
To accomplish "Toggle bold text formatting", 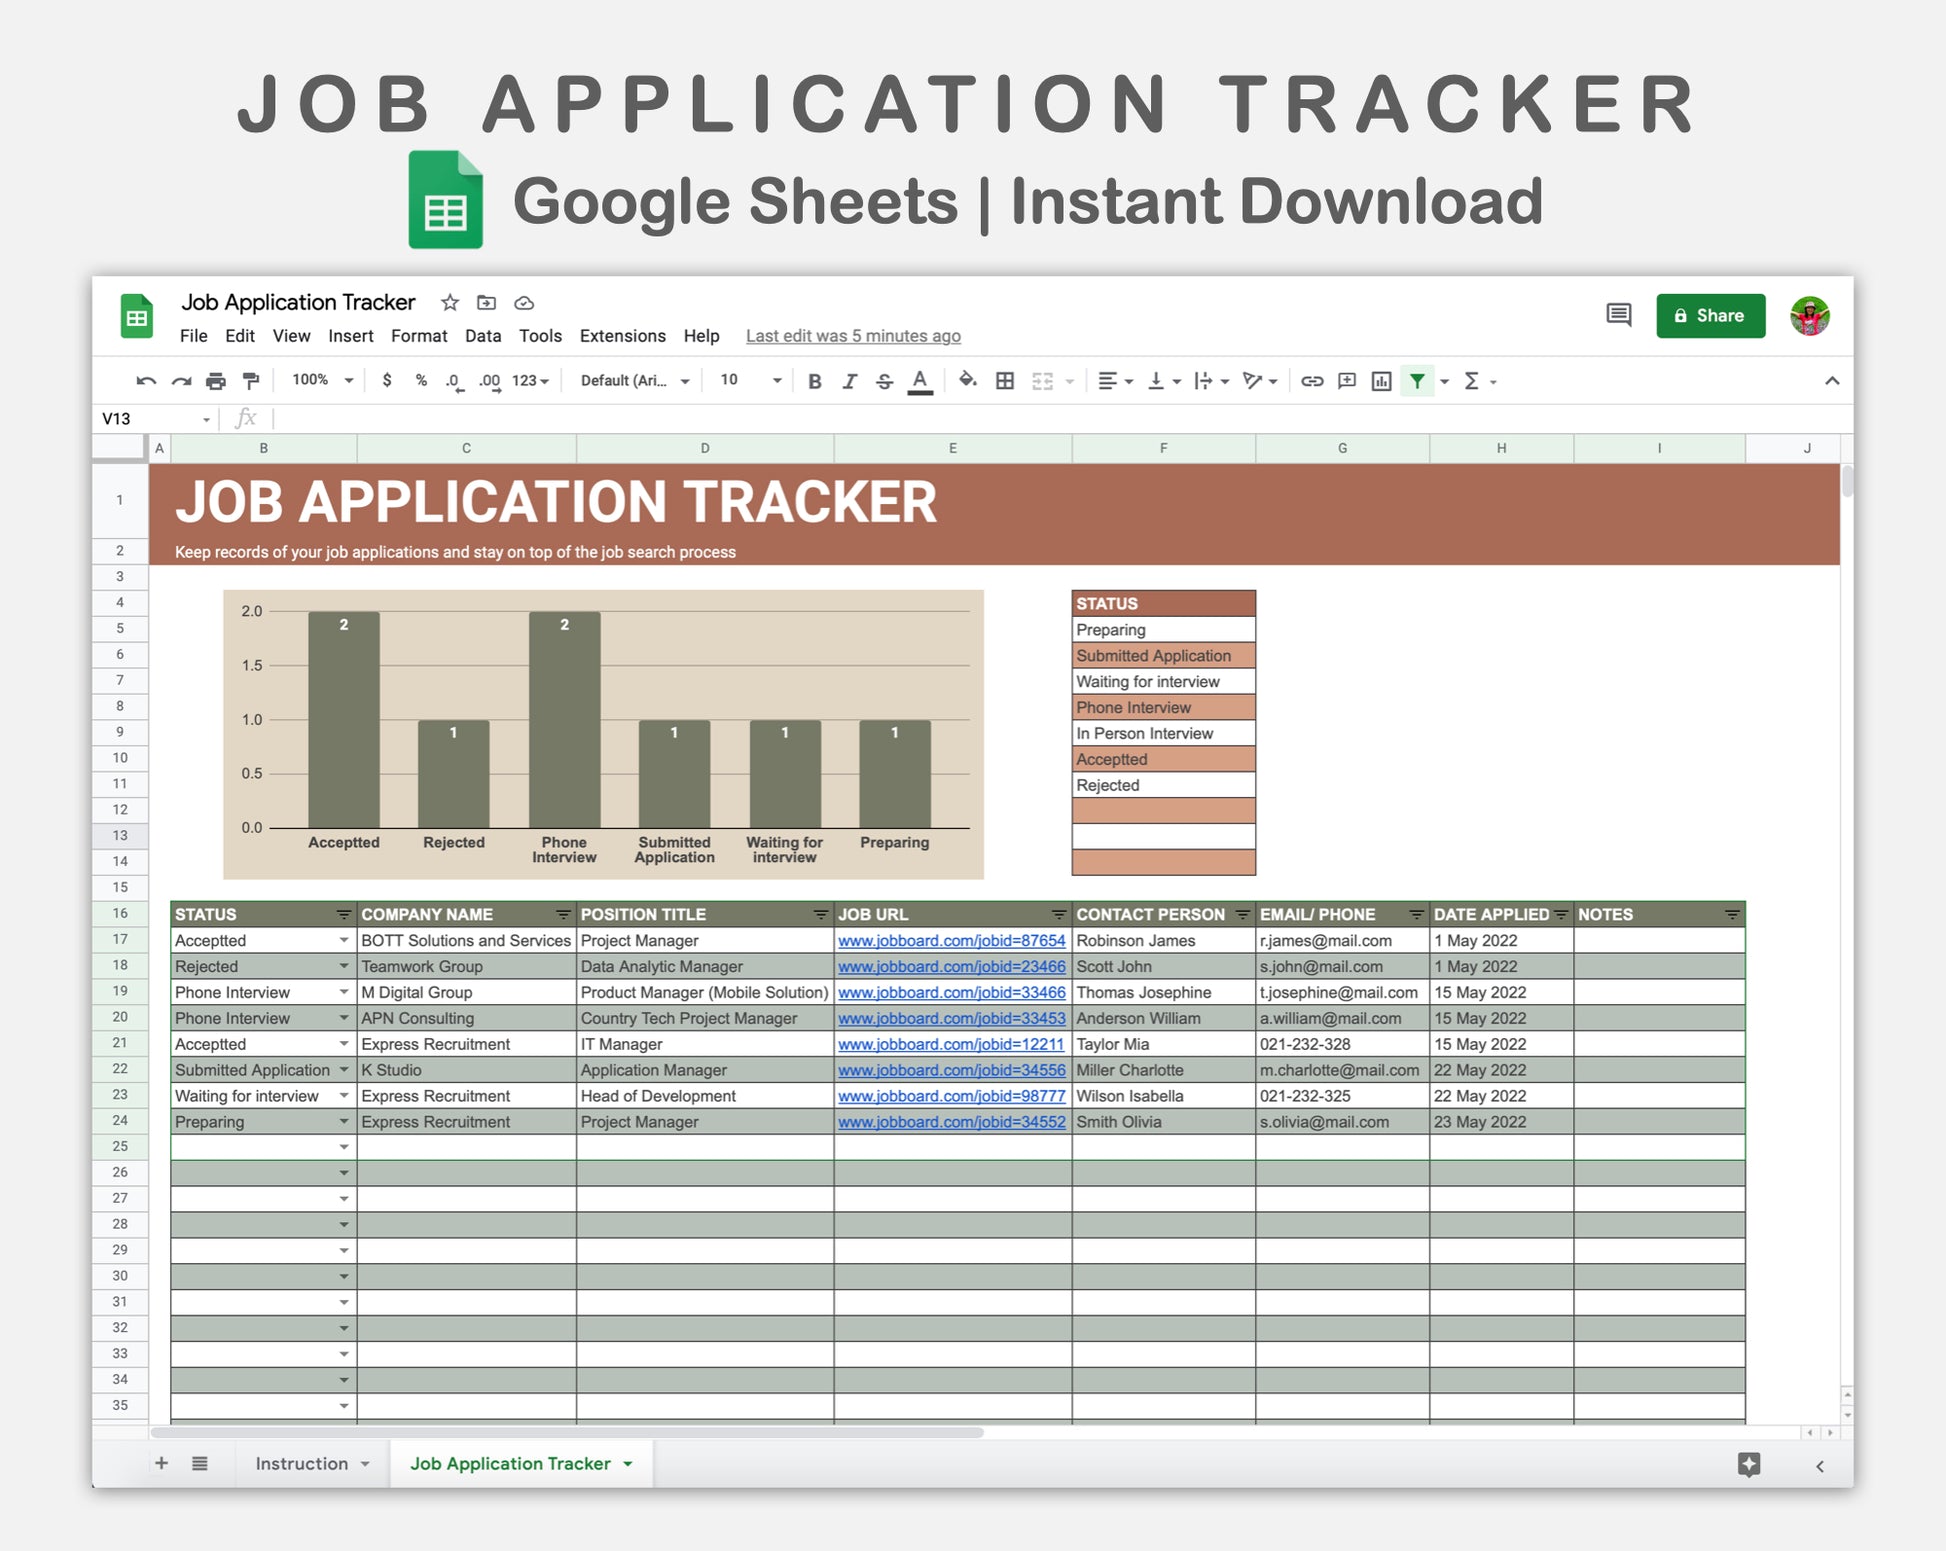I will 814,381.
